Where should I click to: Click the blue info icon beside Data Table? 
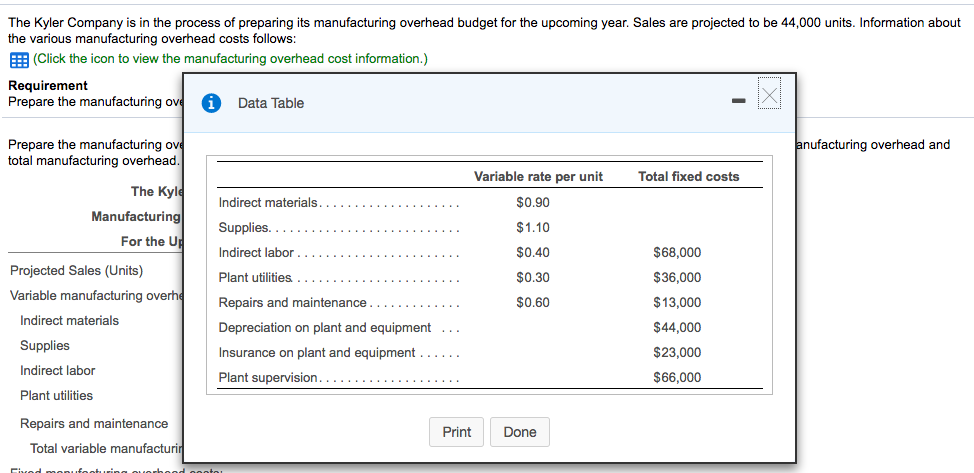[212, 103]
